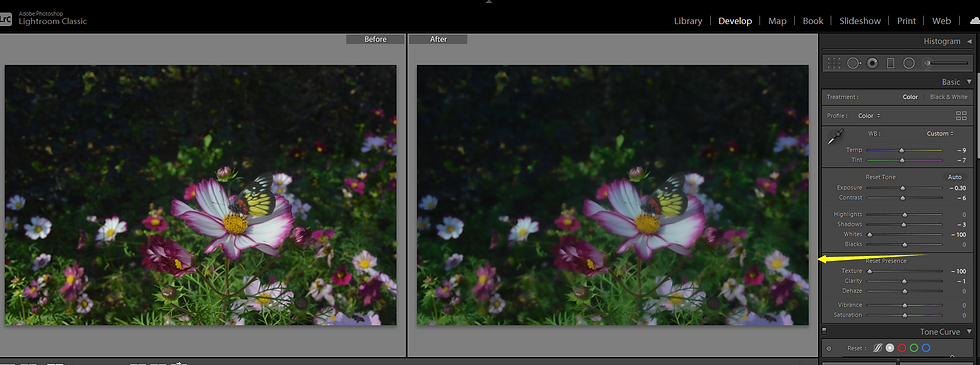Image resolution: width=980 pixels, height=365 pixels.
Task: Show the top panel via the arrow
Action: 489,2
